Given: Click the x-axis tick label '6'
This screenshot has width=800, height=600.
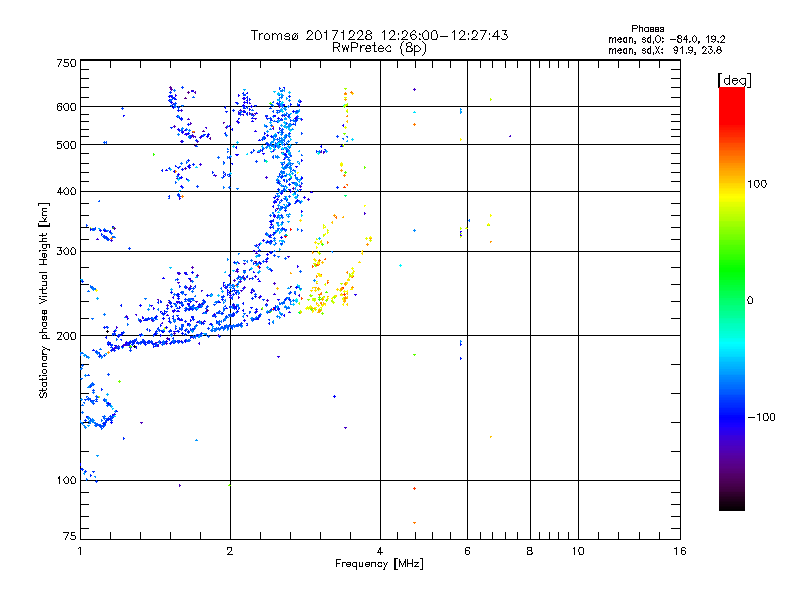Looking at the screenshot, I should 467,551.
